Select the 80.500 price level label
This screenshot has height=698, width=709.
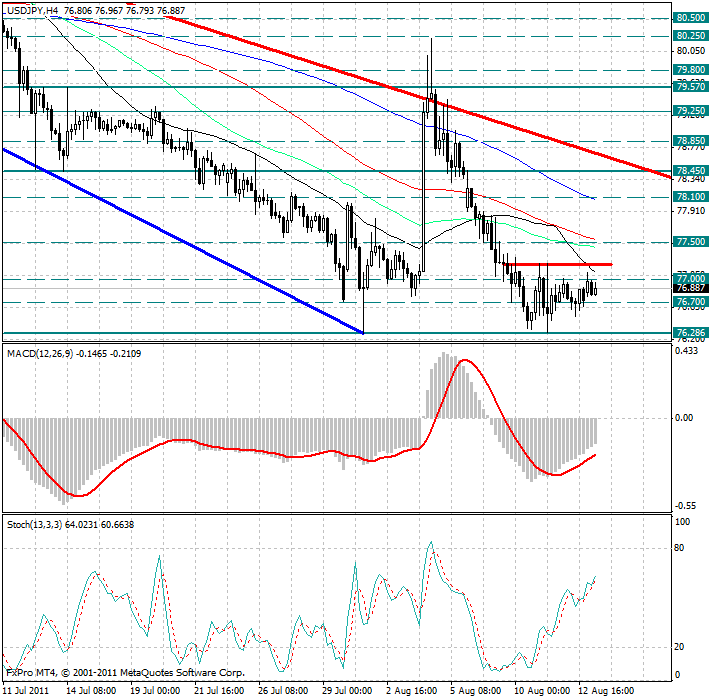coord(690,18)
